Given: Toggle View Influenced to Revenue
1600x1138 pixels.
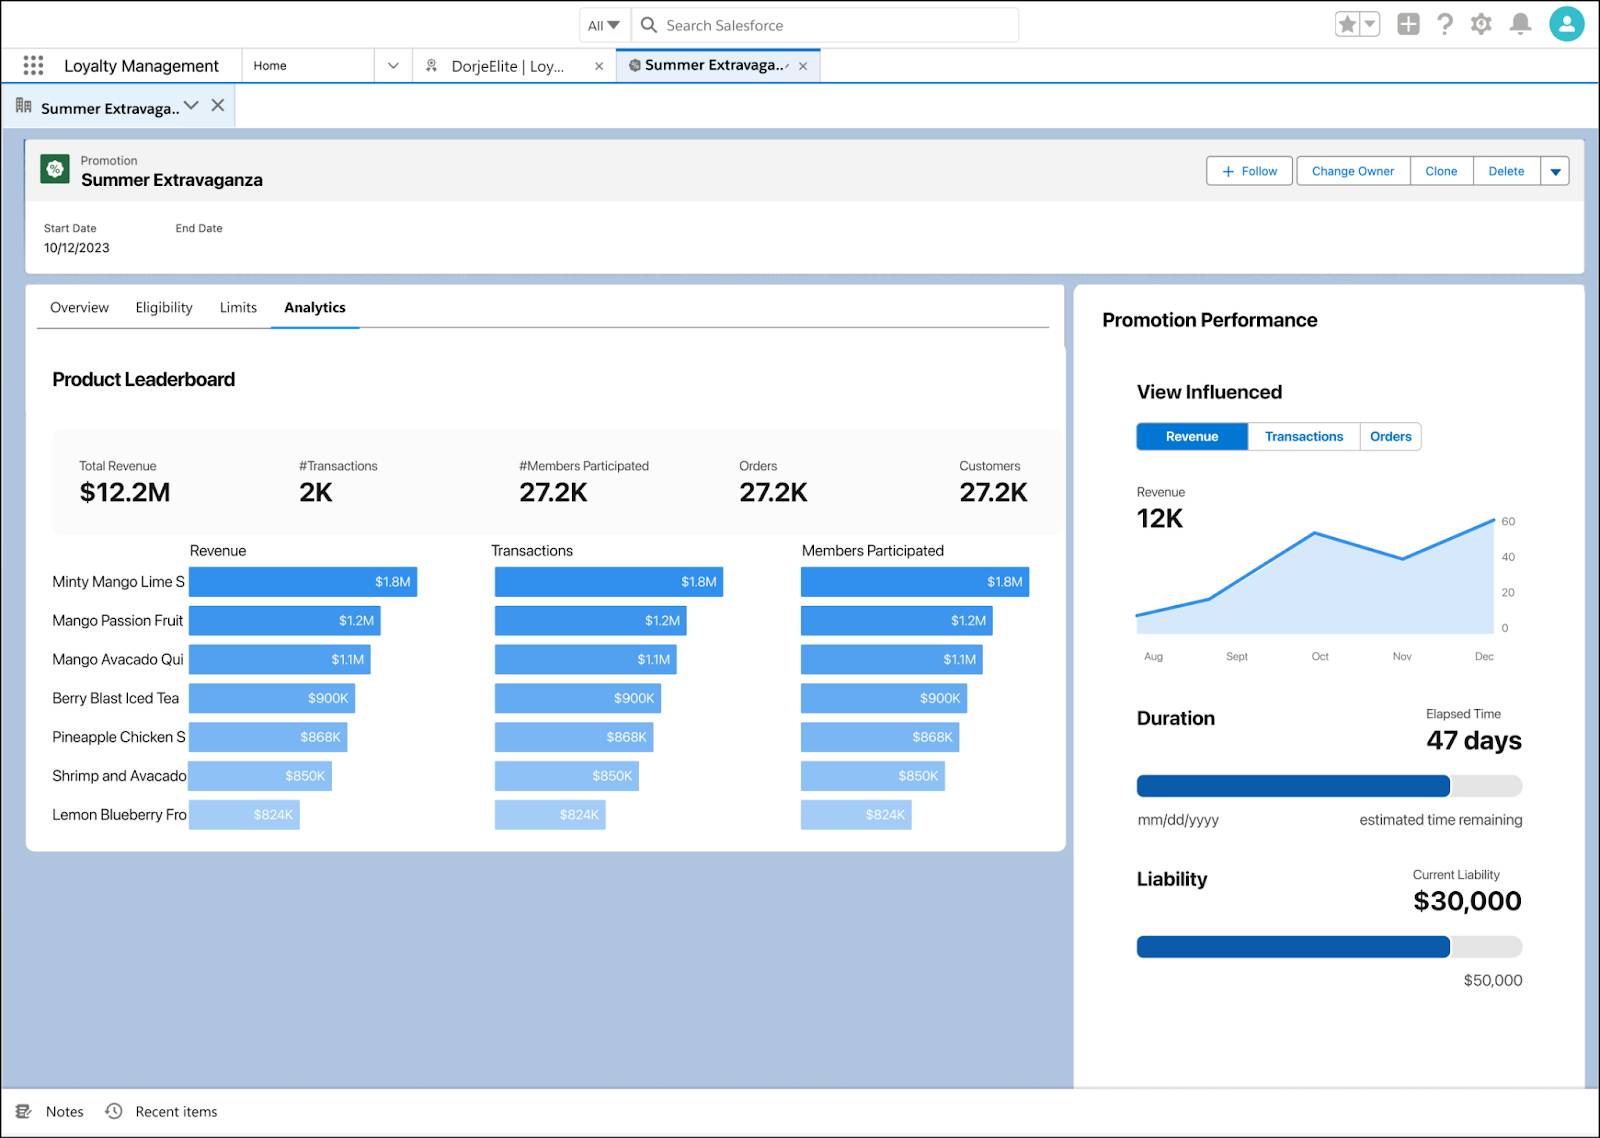Looking at the screenshot, I should pyautogui.click(x=1192, y=437).
